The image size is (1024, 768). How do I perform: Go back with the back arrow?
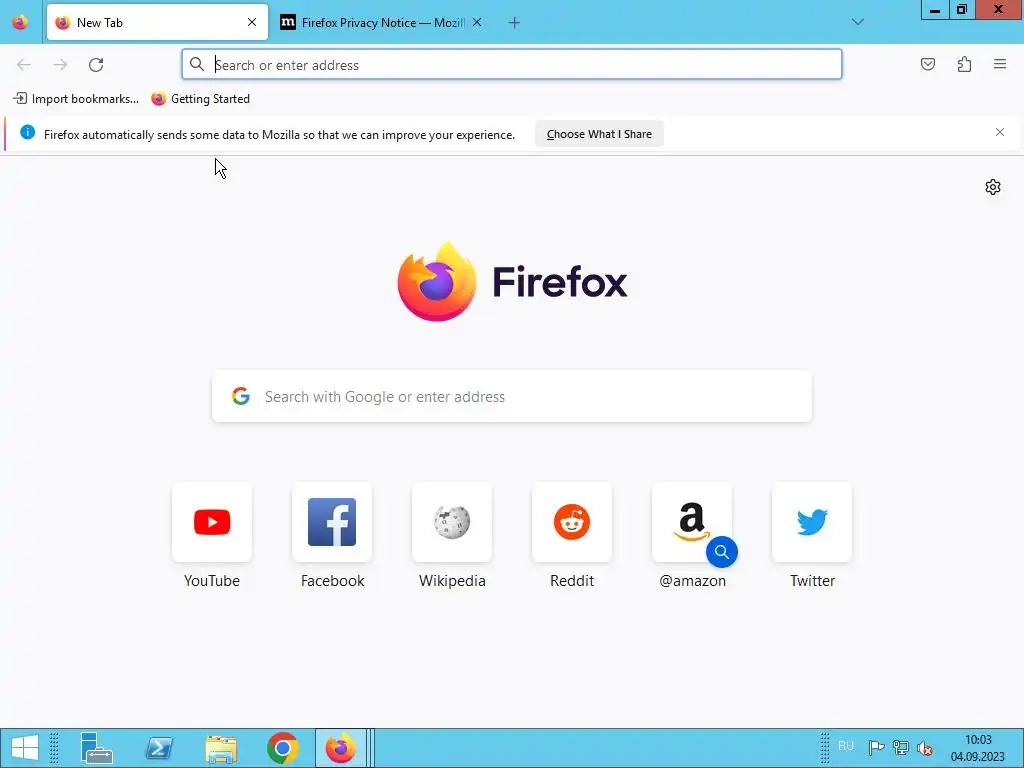pyautogui.click(x=24, y=65)
